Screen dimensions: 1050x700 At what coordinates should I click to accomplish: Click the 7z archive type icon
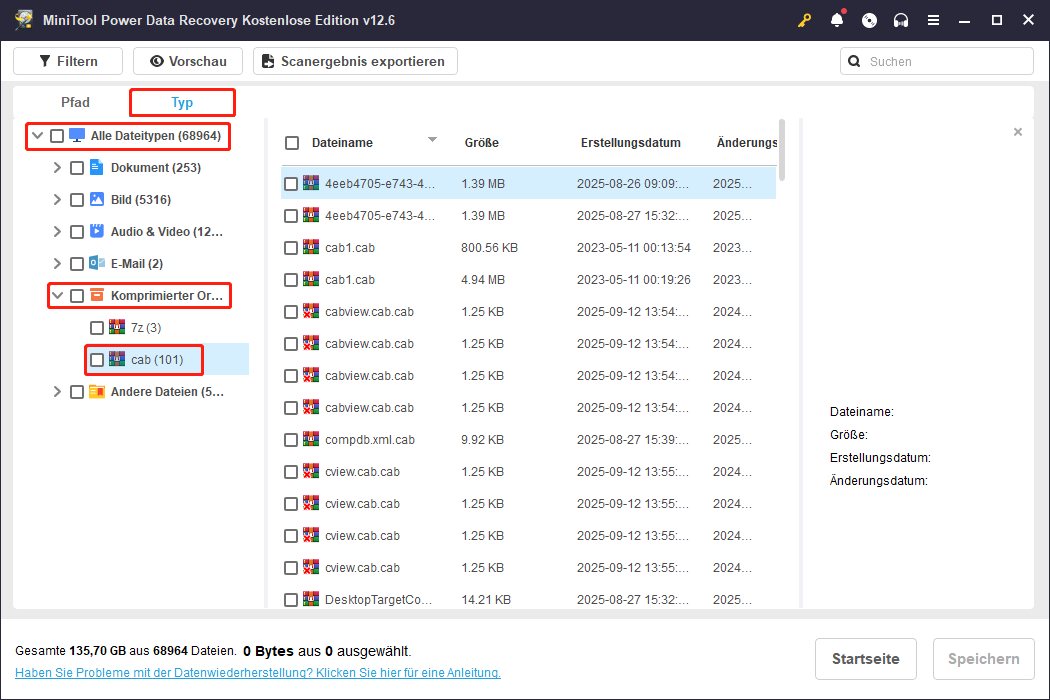tap(117, 327)
